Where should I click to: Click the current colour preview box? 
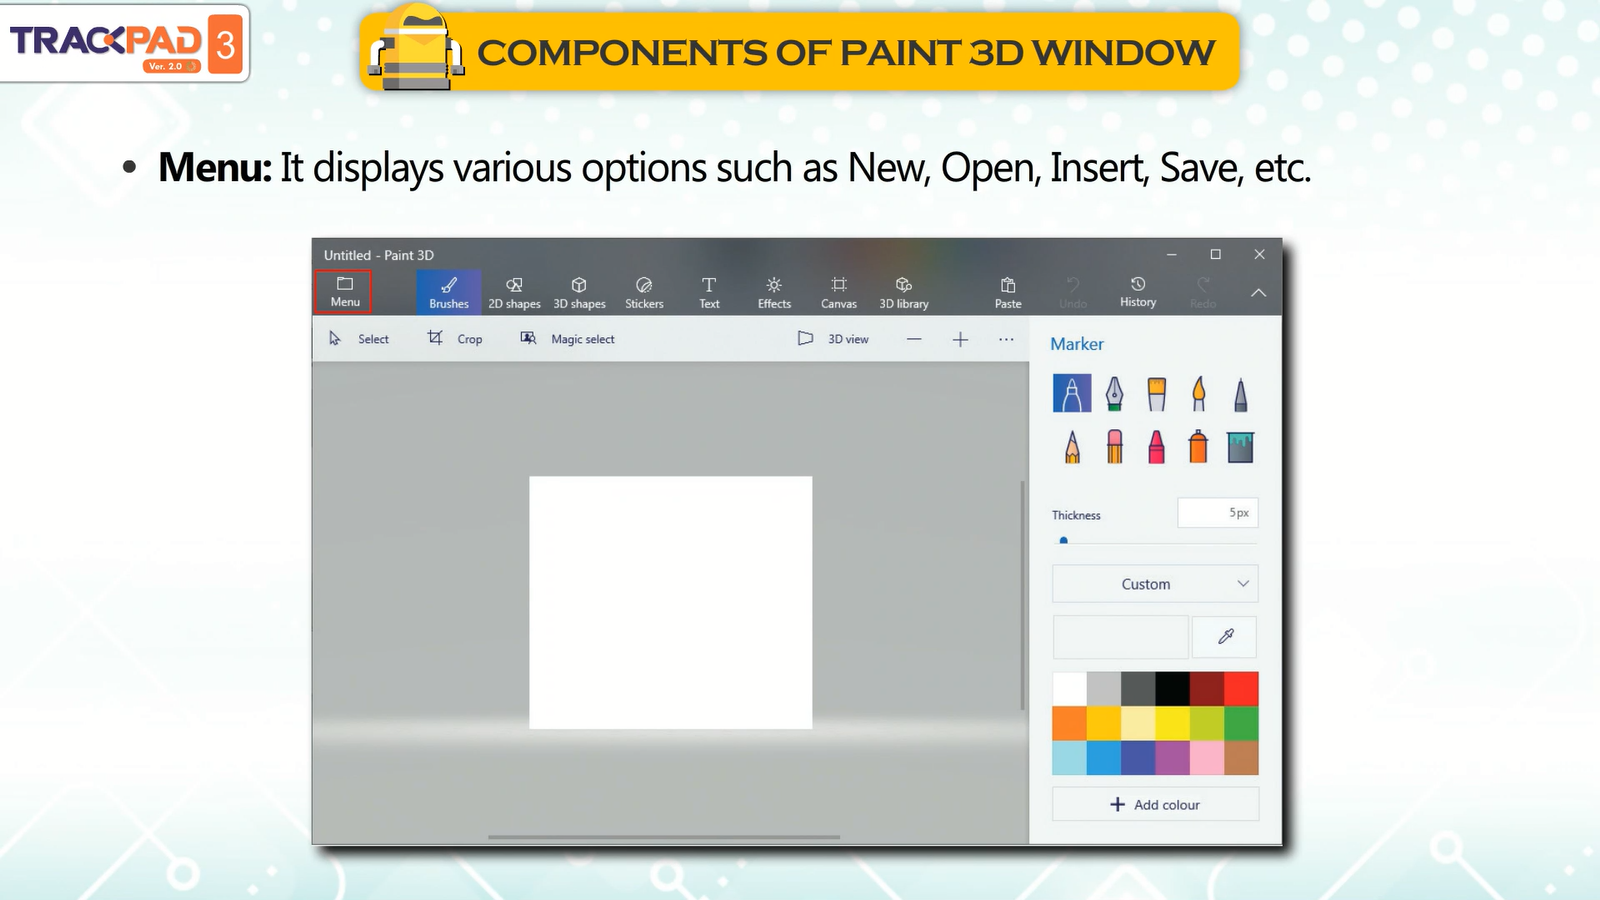tap(1120, 637)
